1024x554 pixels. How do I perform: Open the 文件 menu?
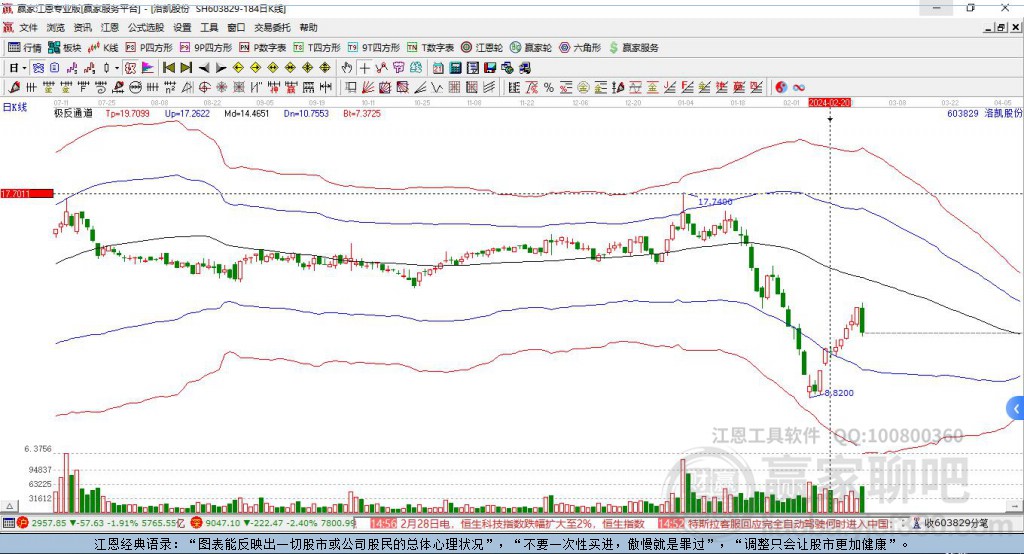28,27
